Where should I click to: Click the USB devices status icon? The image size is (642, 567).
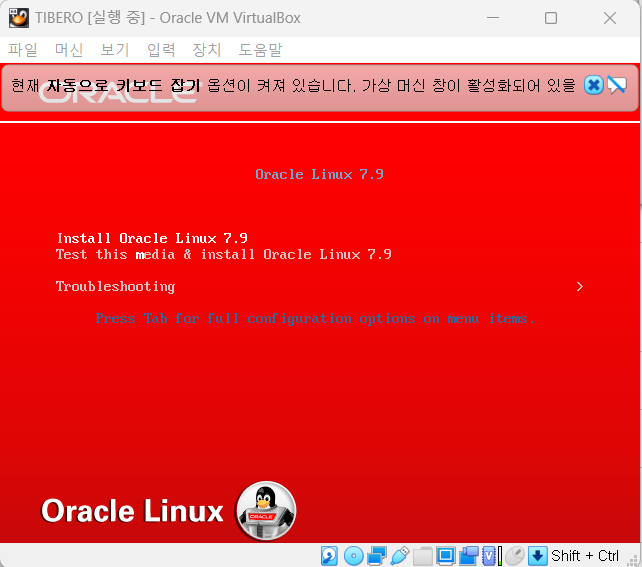[400, 556]
